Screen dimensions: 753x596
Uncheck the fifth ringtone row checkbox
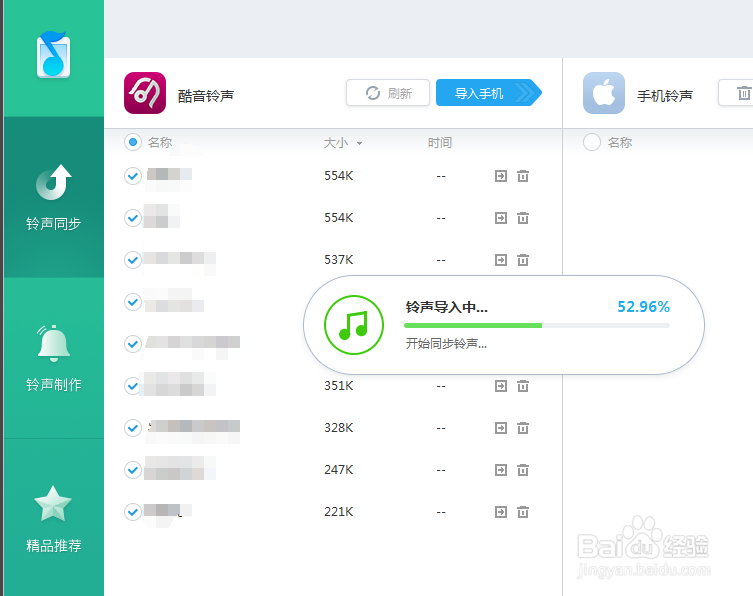133,344
